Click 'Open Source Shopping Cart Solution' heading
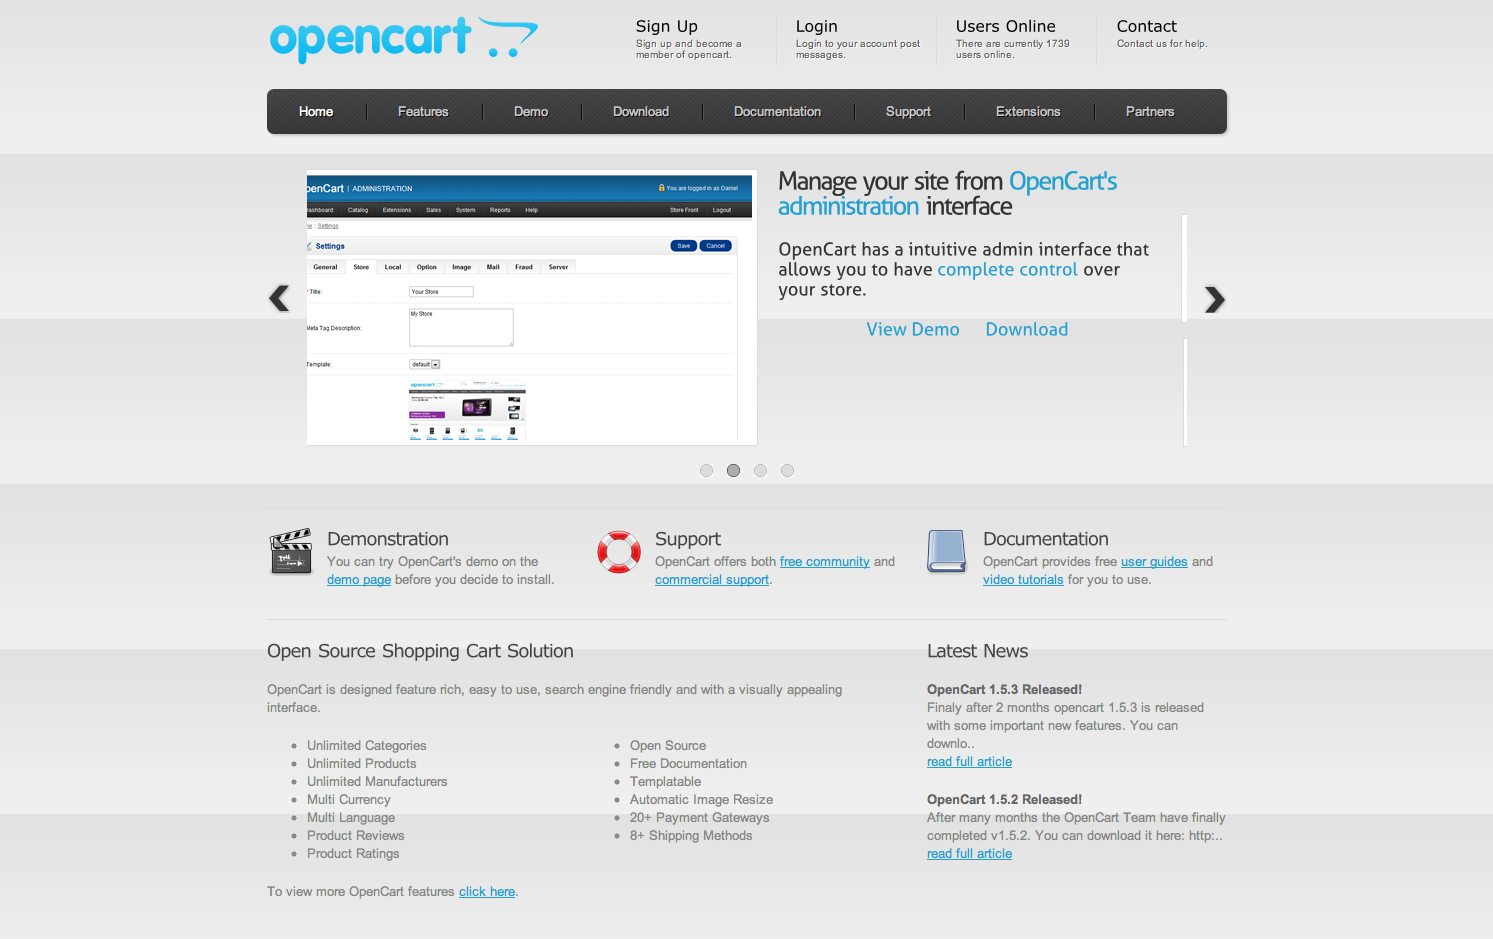Image resolution: width=1493 pixels, height=939 pixels. pos(420,651)
